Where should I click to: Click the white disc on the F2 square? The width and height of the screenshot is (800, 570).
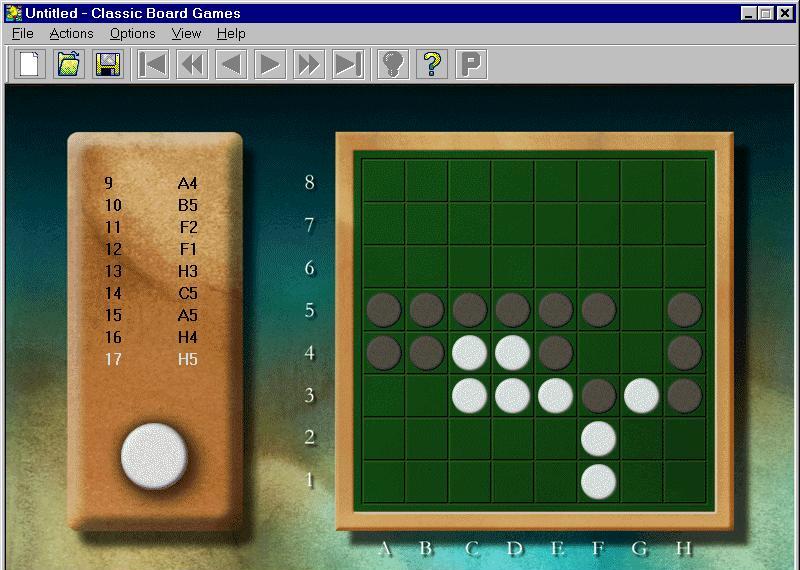(598, 438)
